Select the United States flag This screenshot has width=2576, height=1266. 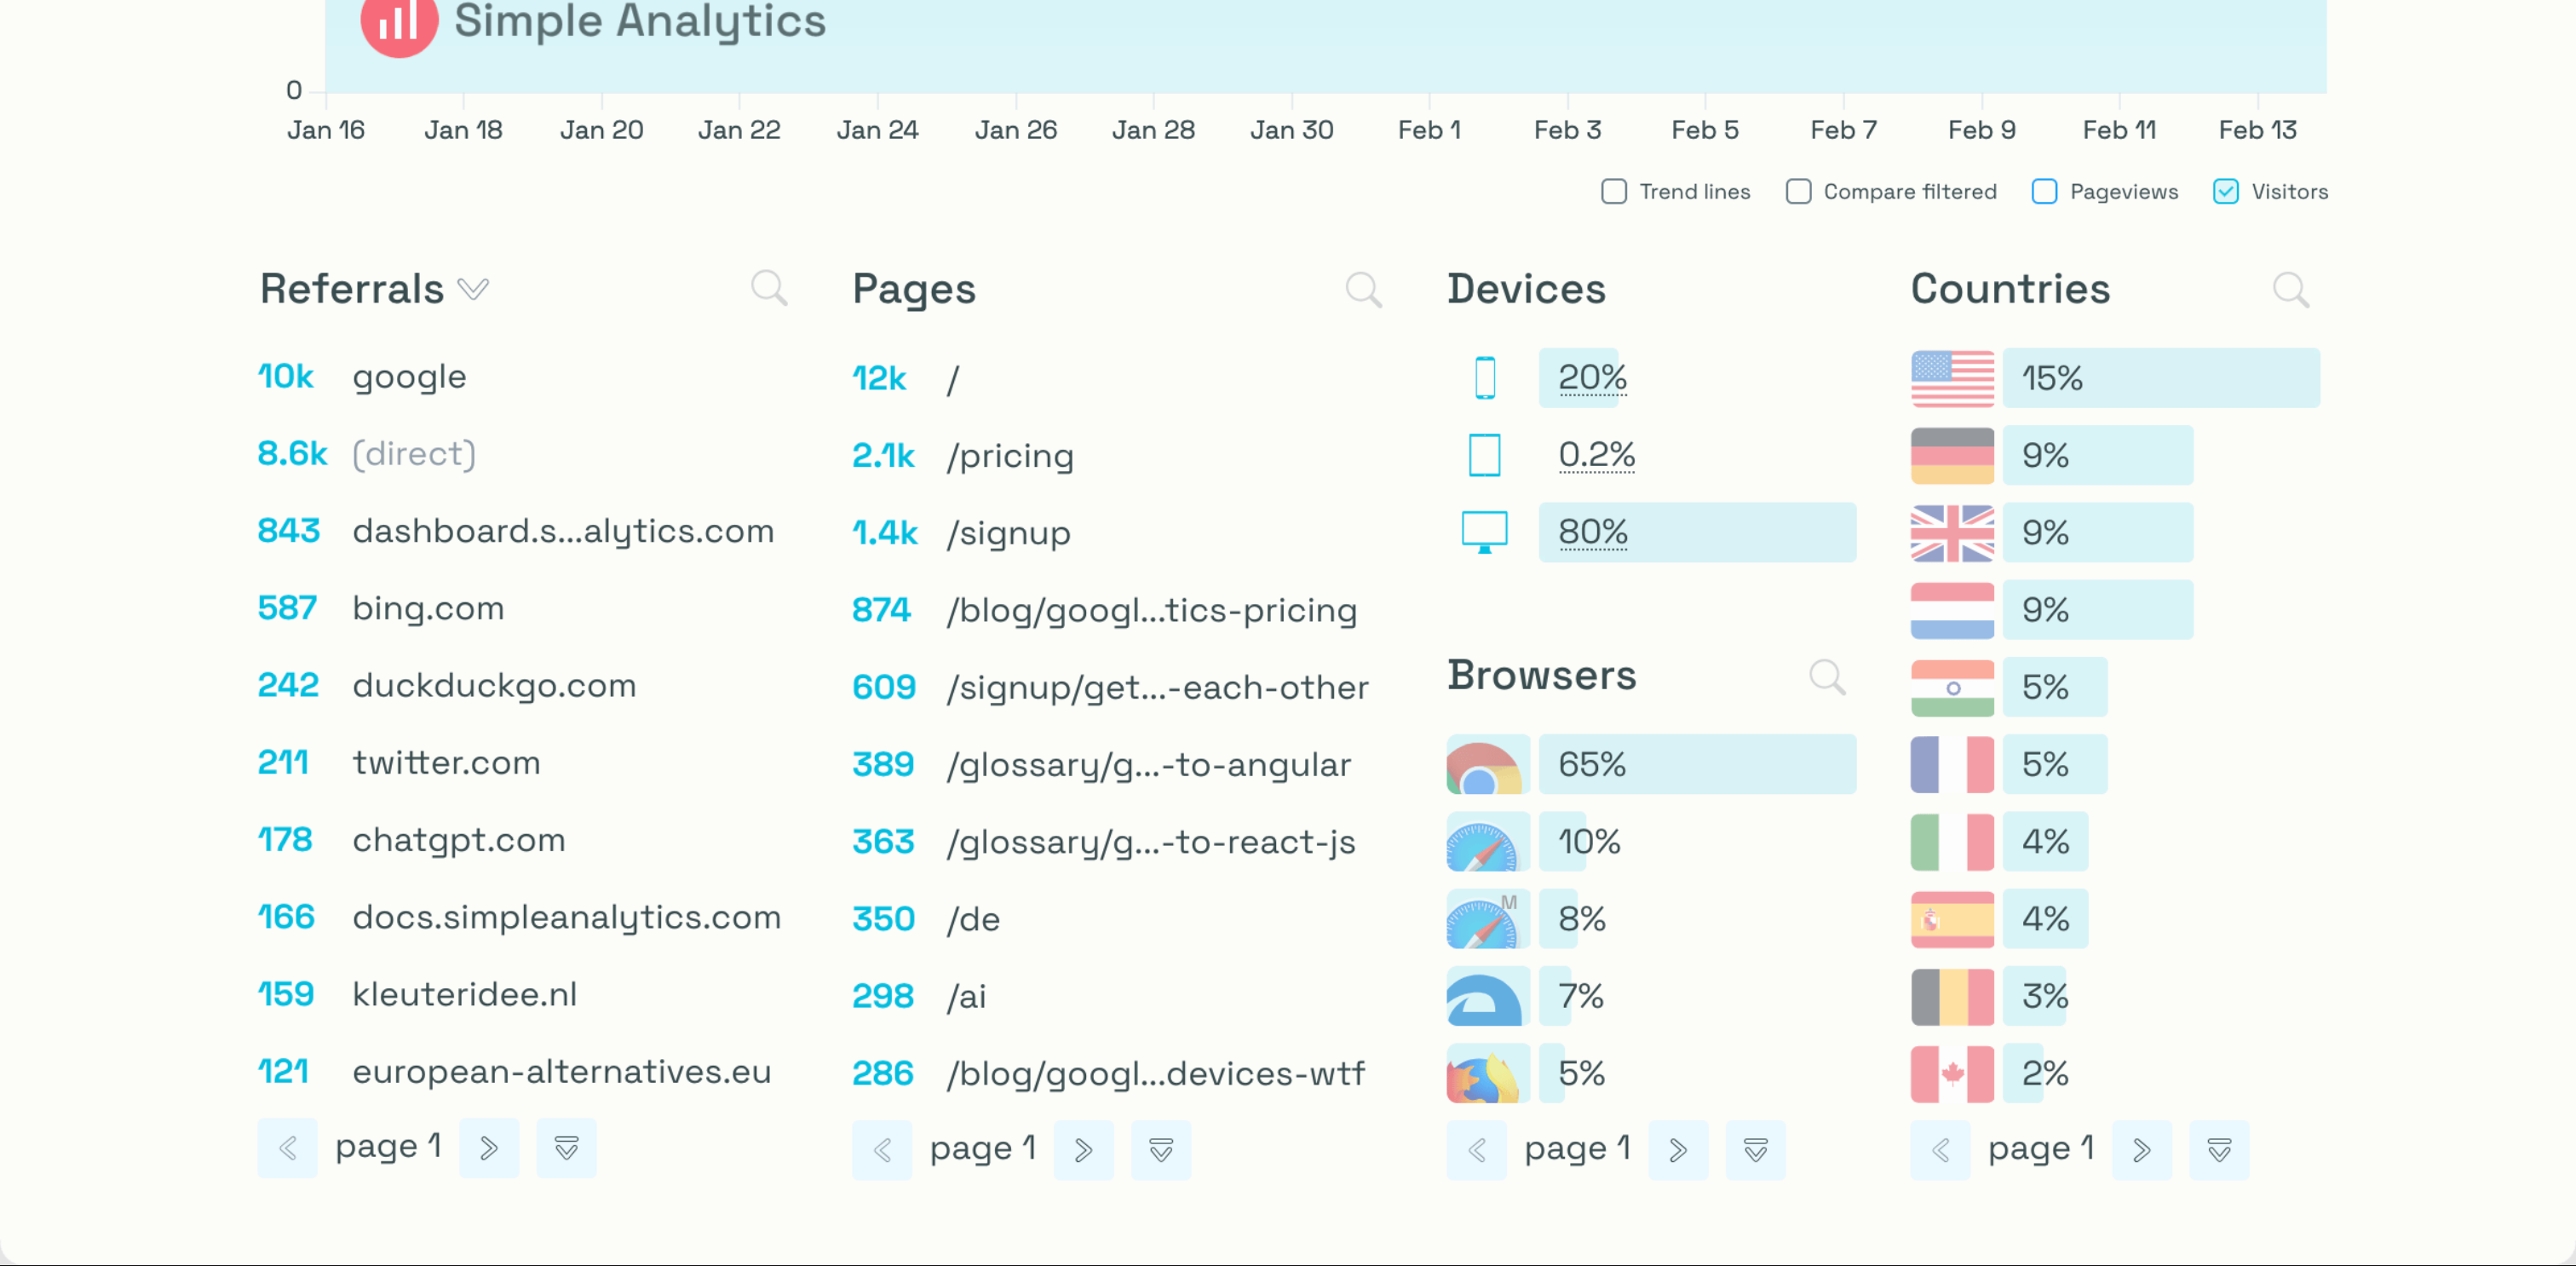point(1952,378)
